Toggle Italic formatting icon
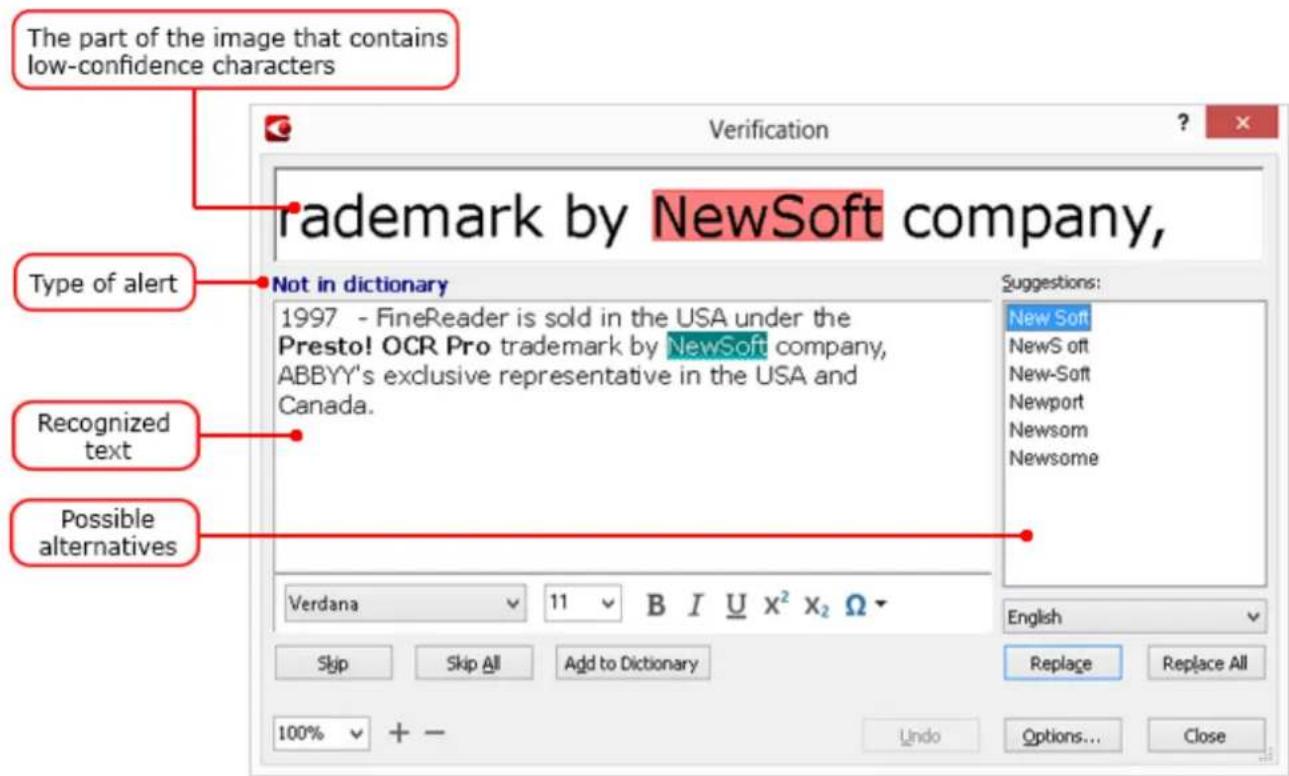 coord(696,605)
